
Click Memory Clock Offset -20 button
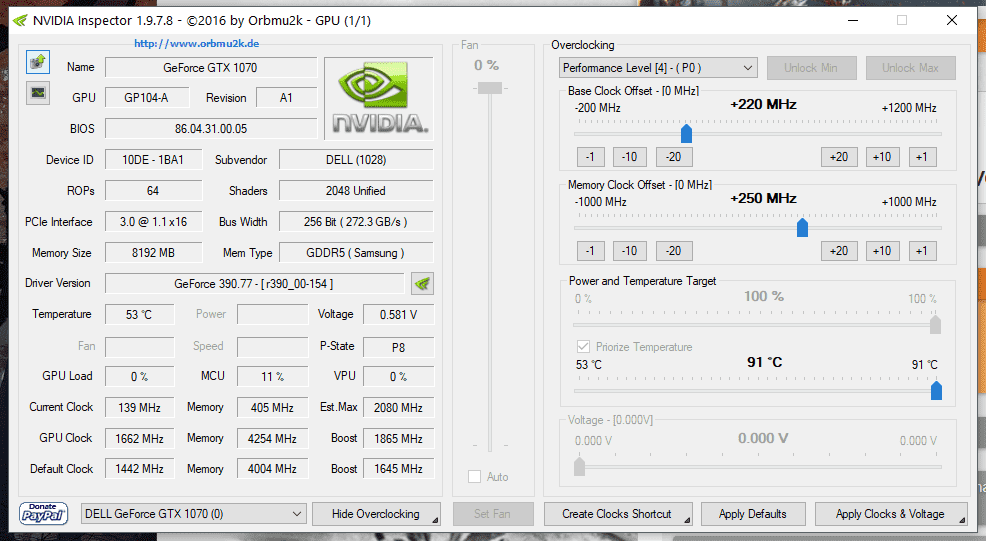[674, 251]
